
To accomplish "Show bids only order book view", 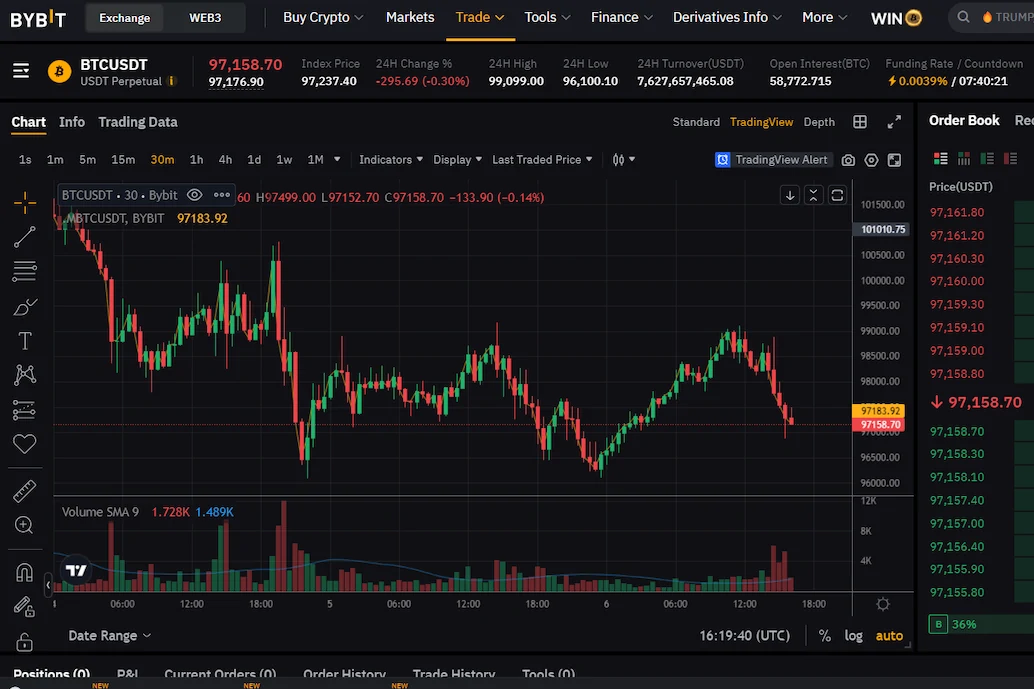I will (987, 158).
